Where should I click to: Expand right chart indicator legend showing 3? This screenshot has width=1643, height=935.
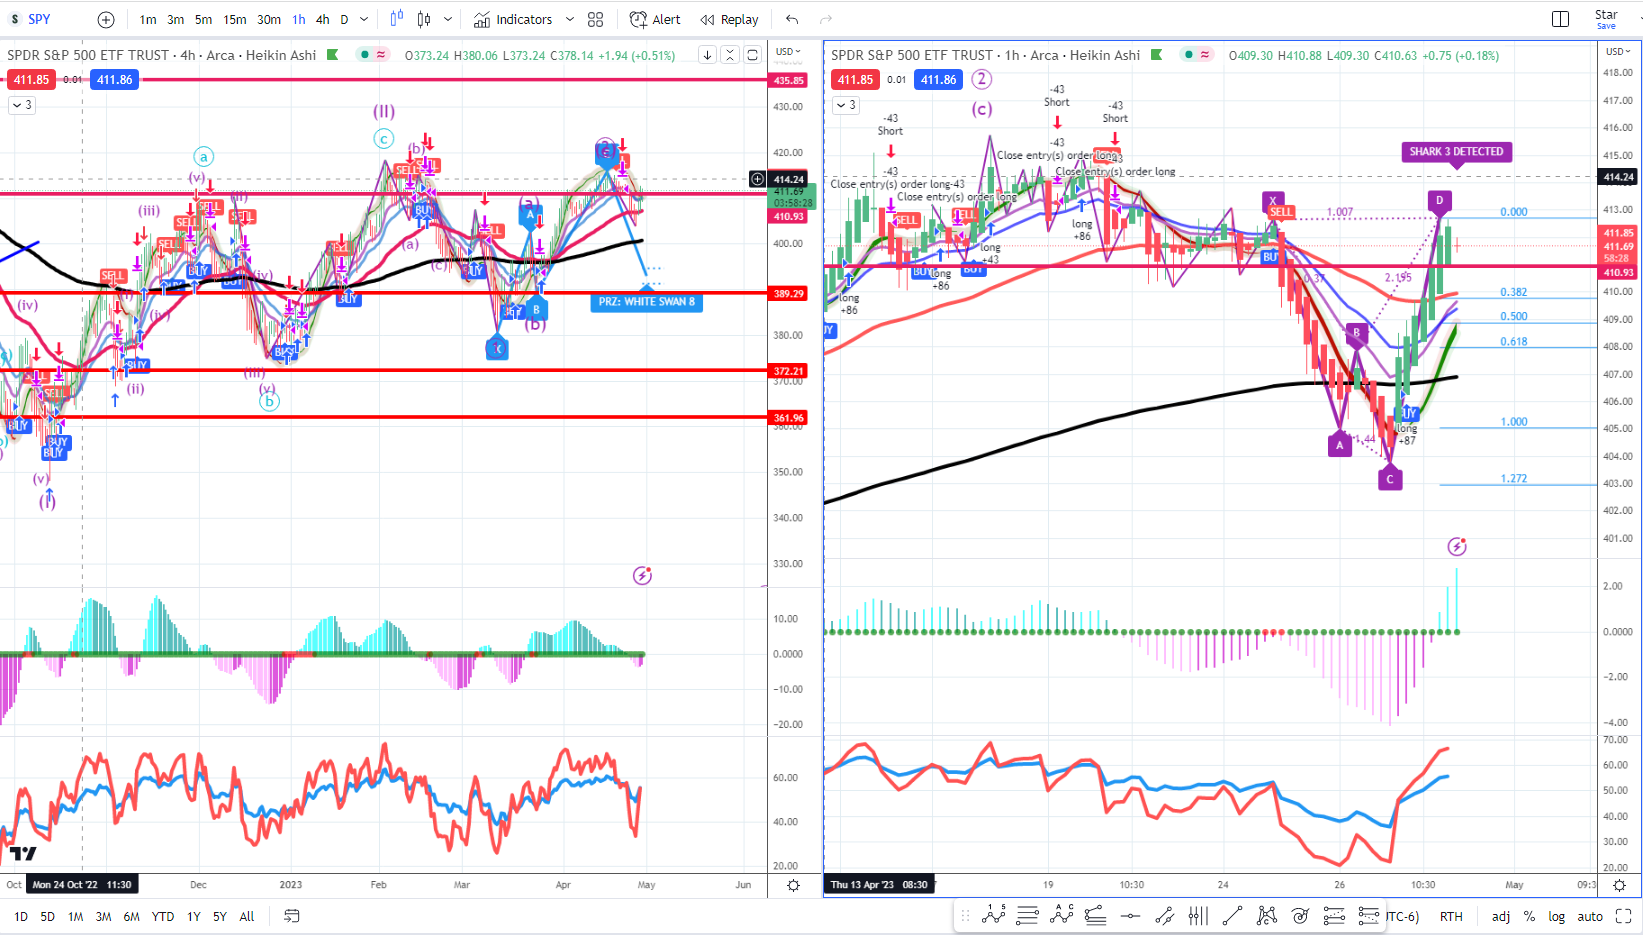click(x=846, y=105)
